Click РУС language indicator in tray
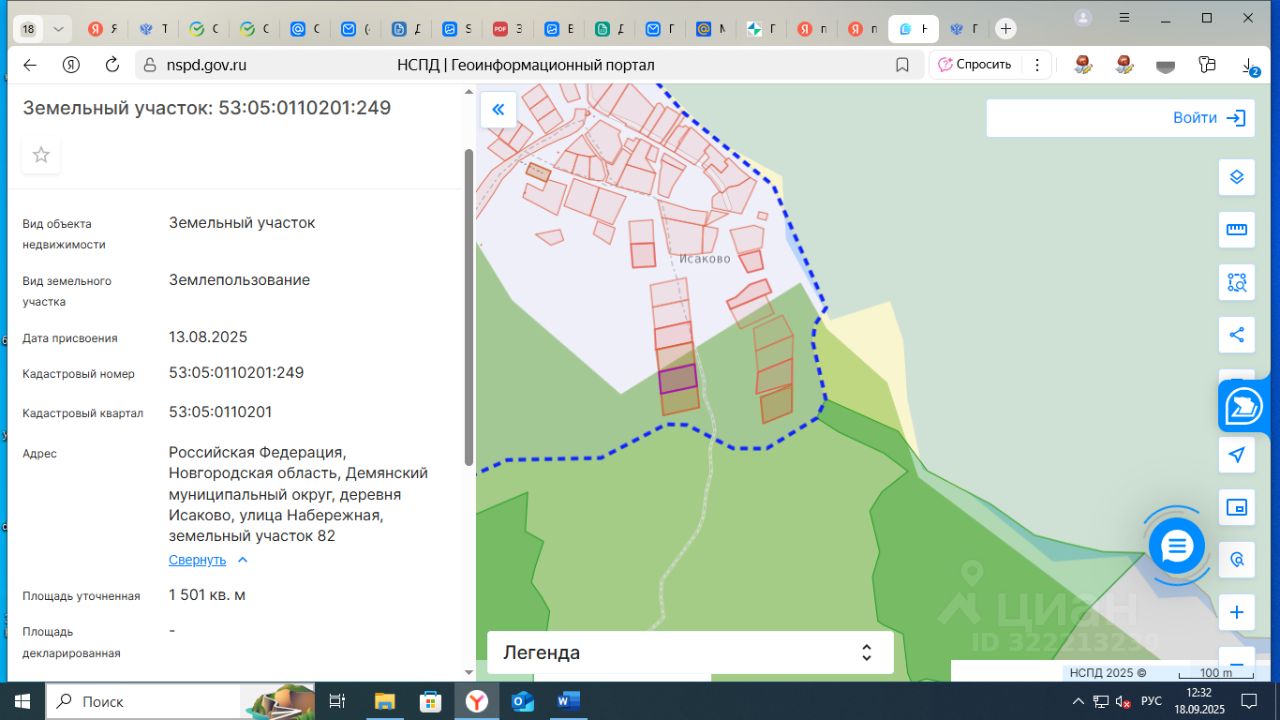Viewport: 1280px width, 720px height. pos(1151,701)
